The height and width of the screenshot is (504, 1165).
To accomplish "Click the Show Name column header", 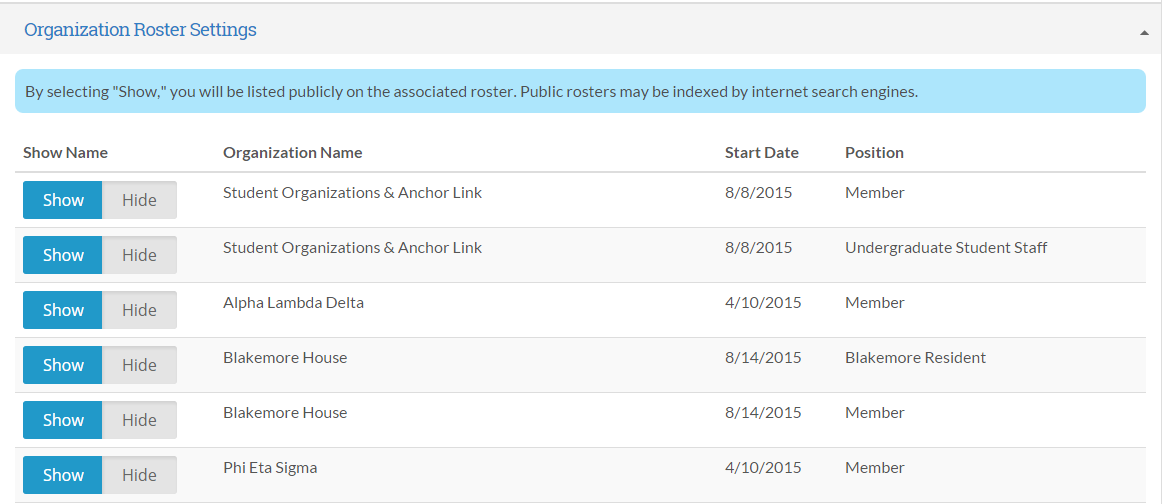I will 65,153.
